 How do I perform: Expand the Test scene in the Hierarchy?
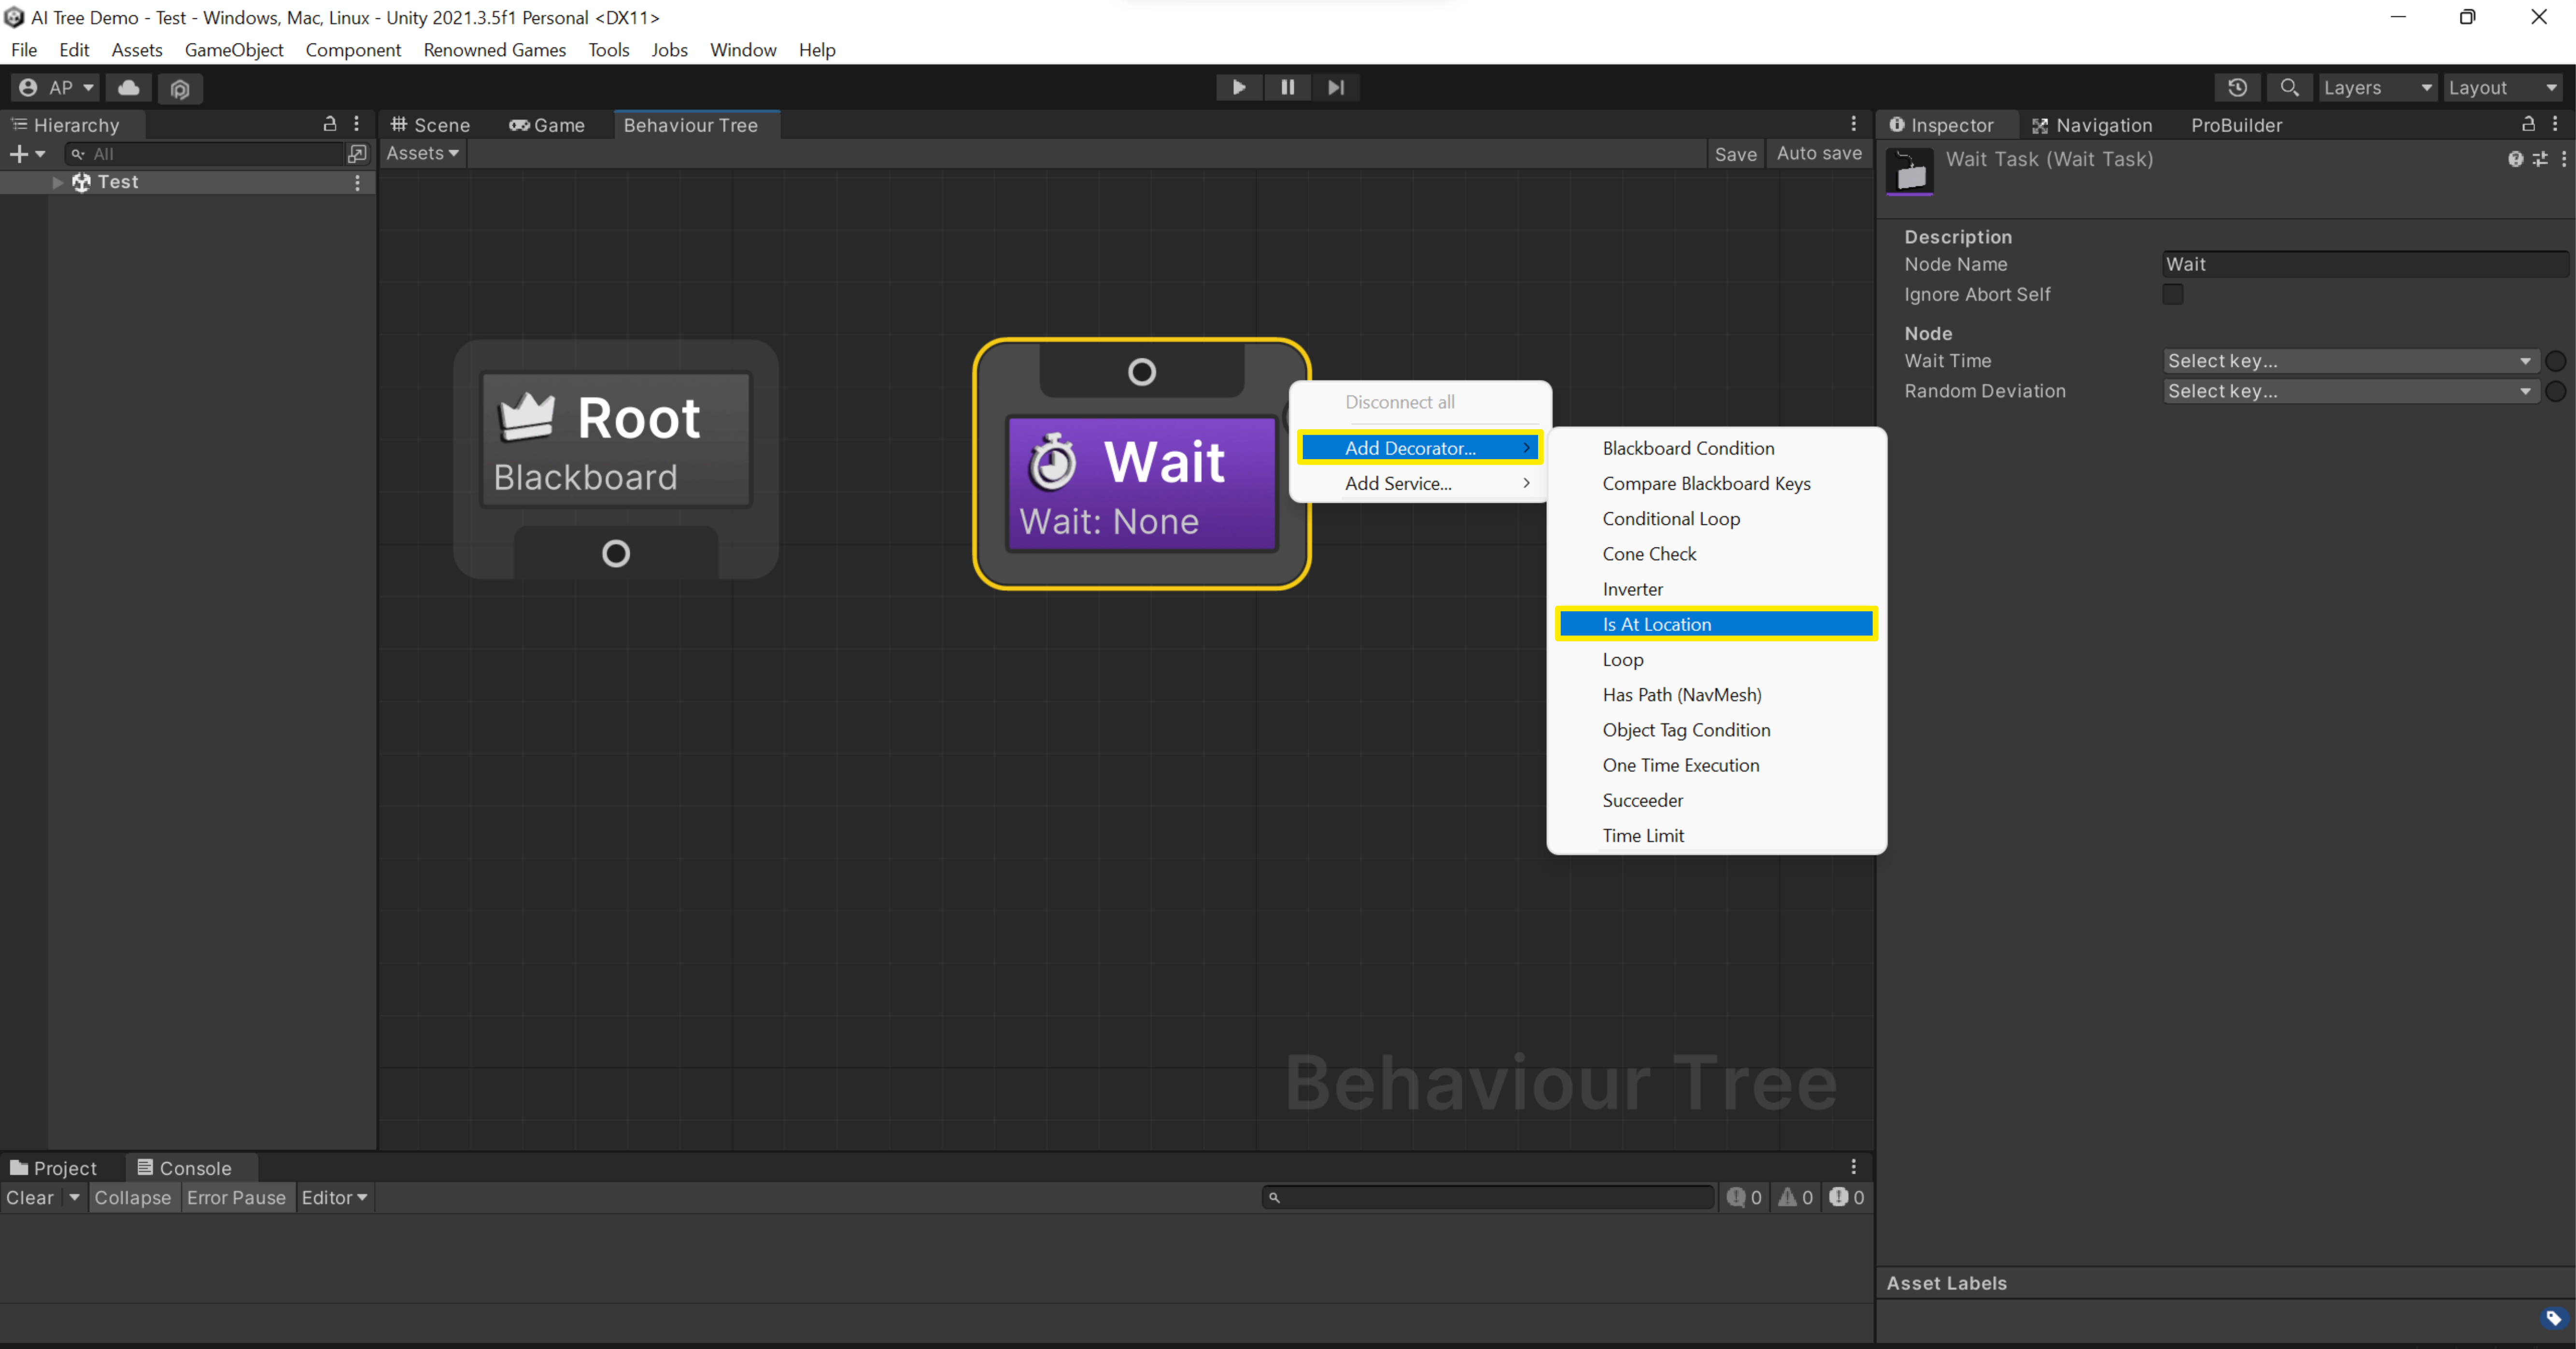click(57, 182)
